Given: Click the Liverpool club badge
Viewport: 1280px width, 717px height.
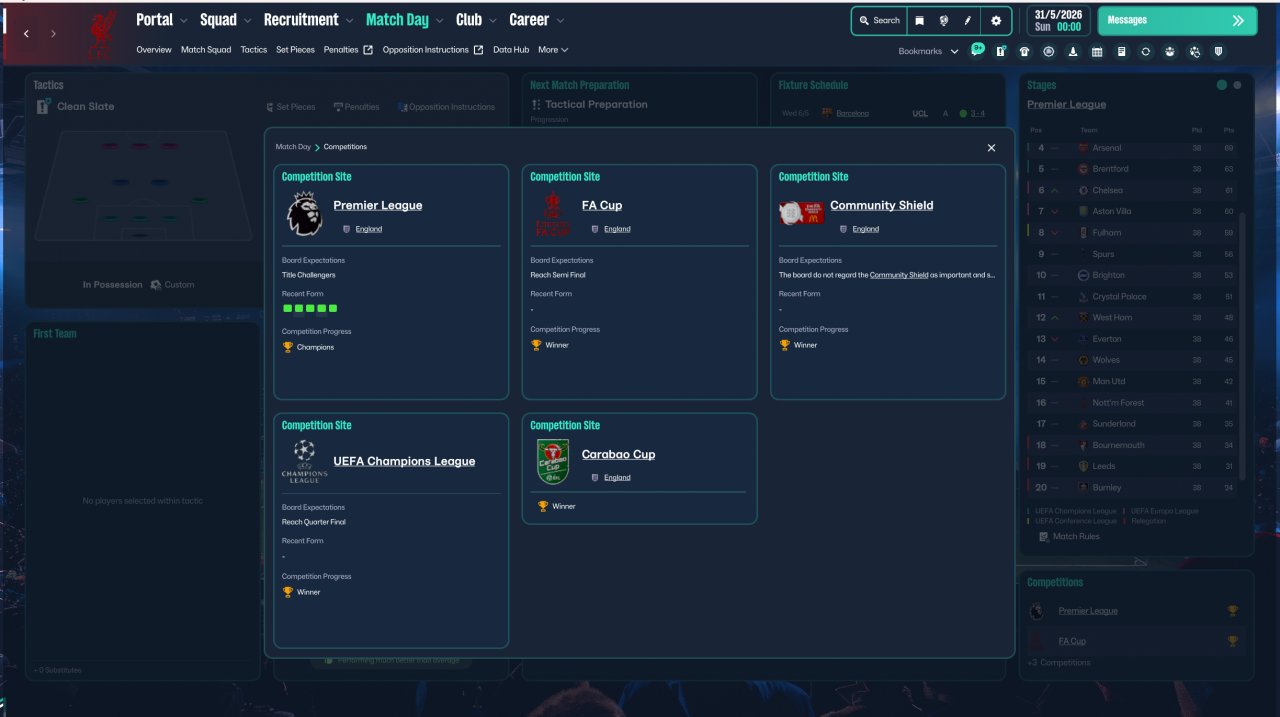Looking at the screenshot, I should click(x=102, y=35).
